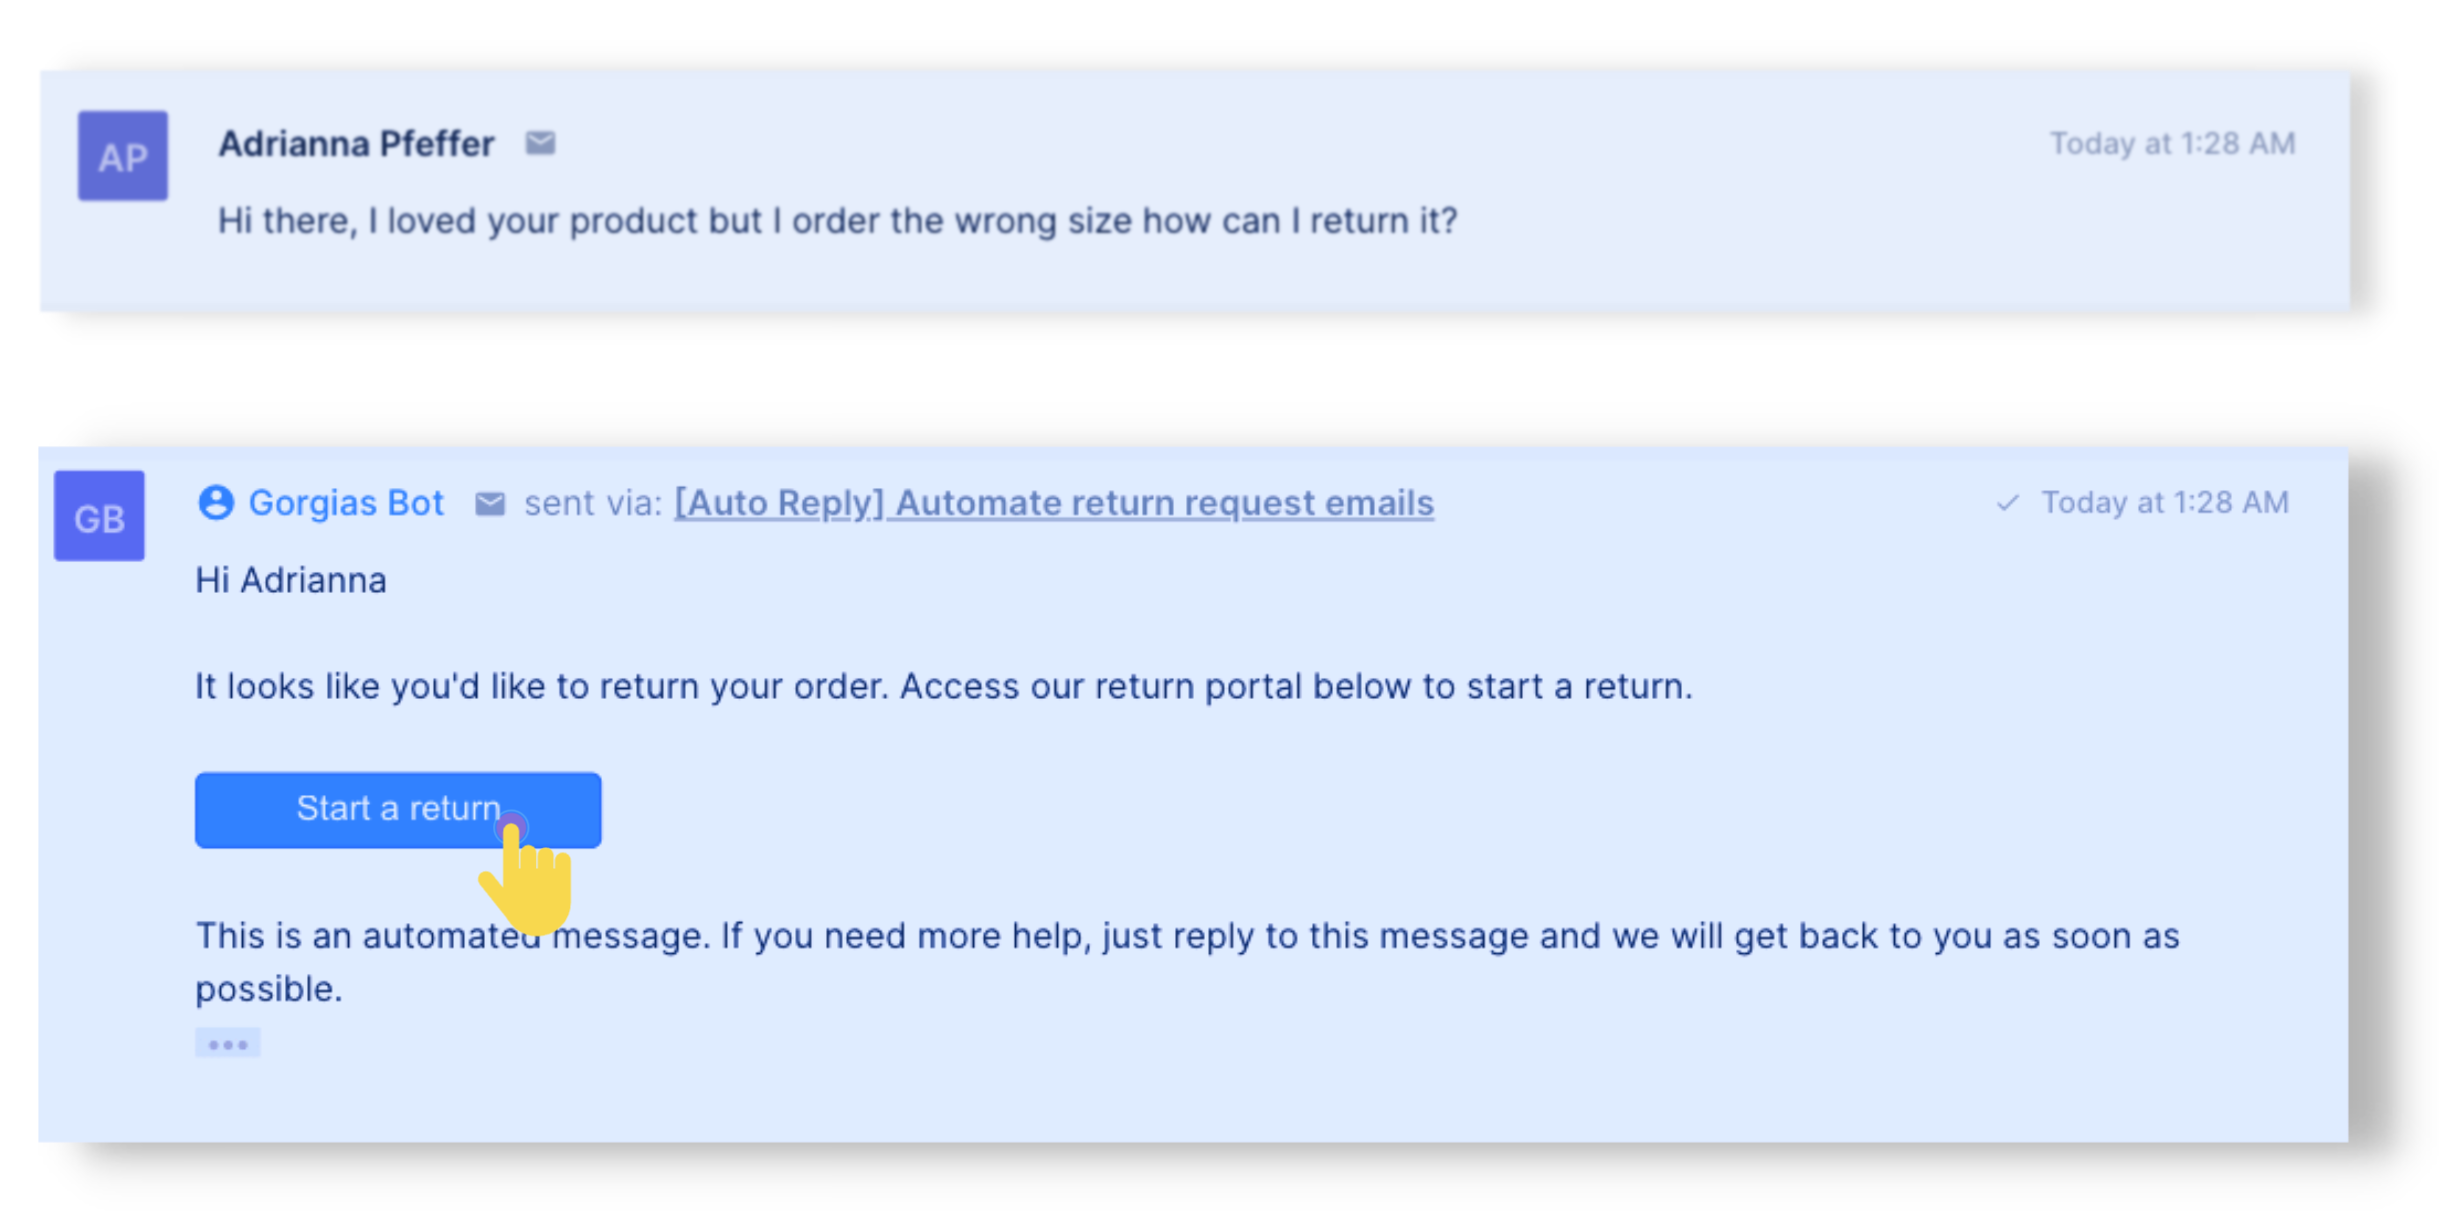Select Adrianna's wrong size return question text
2440x1224 pixels.
coord(838,221)
